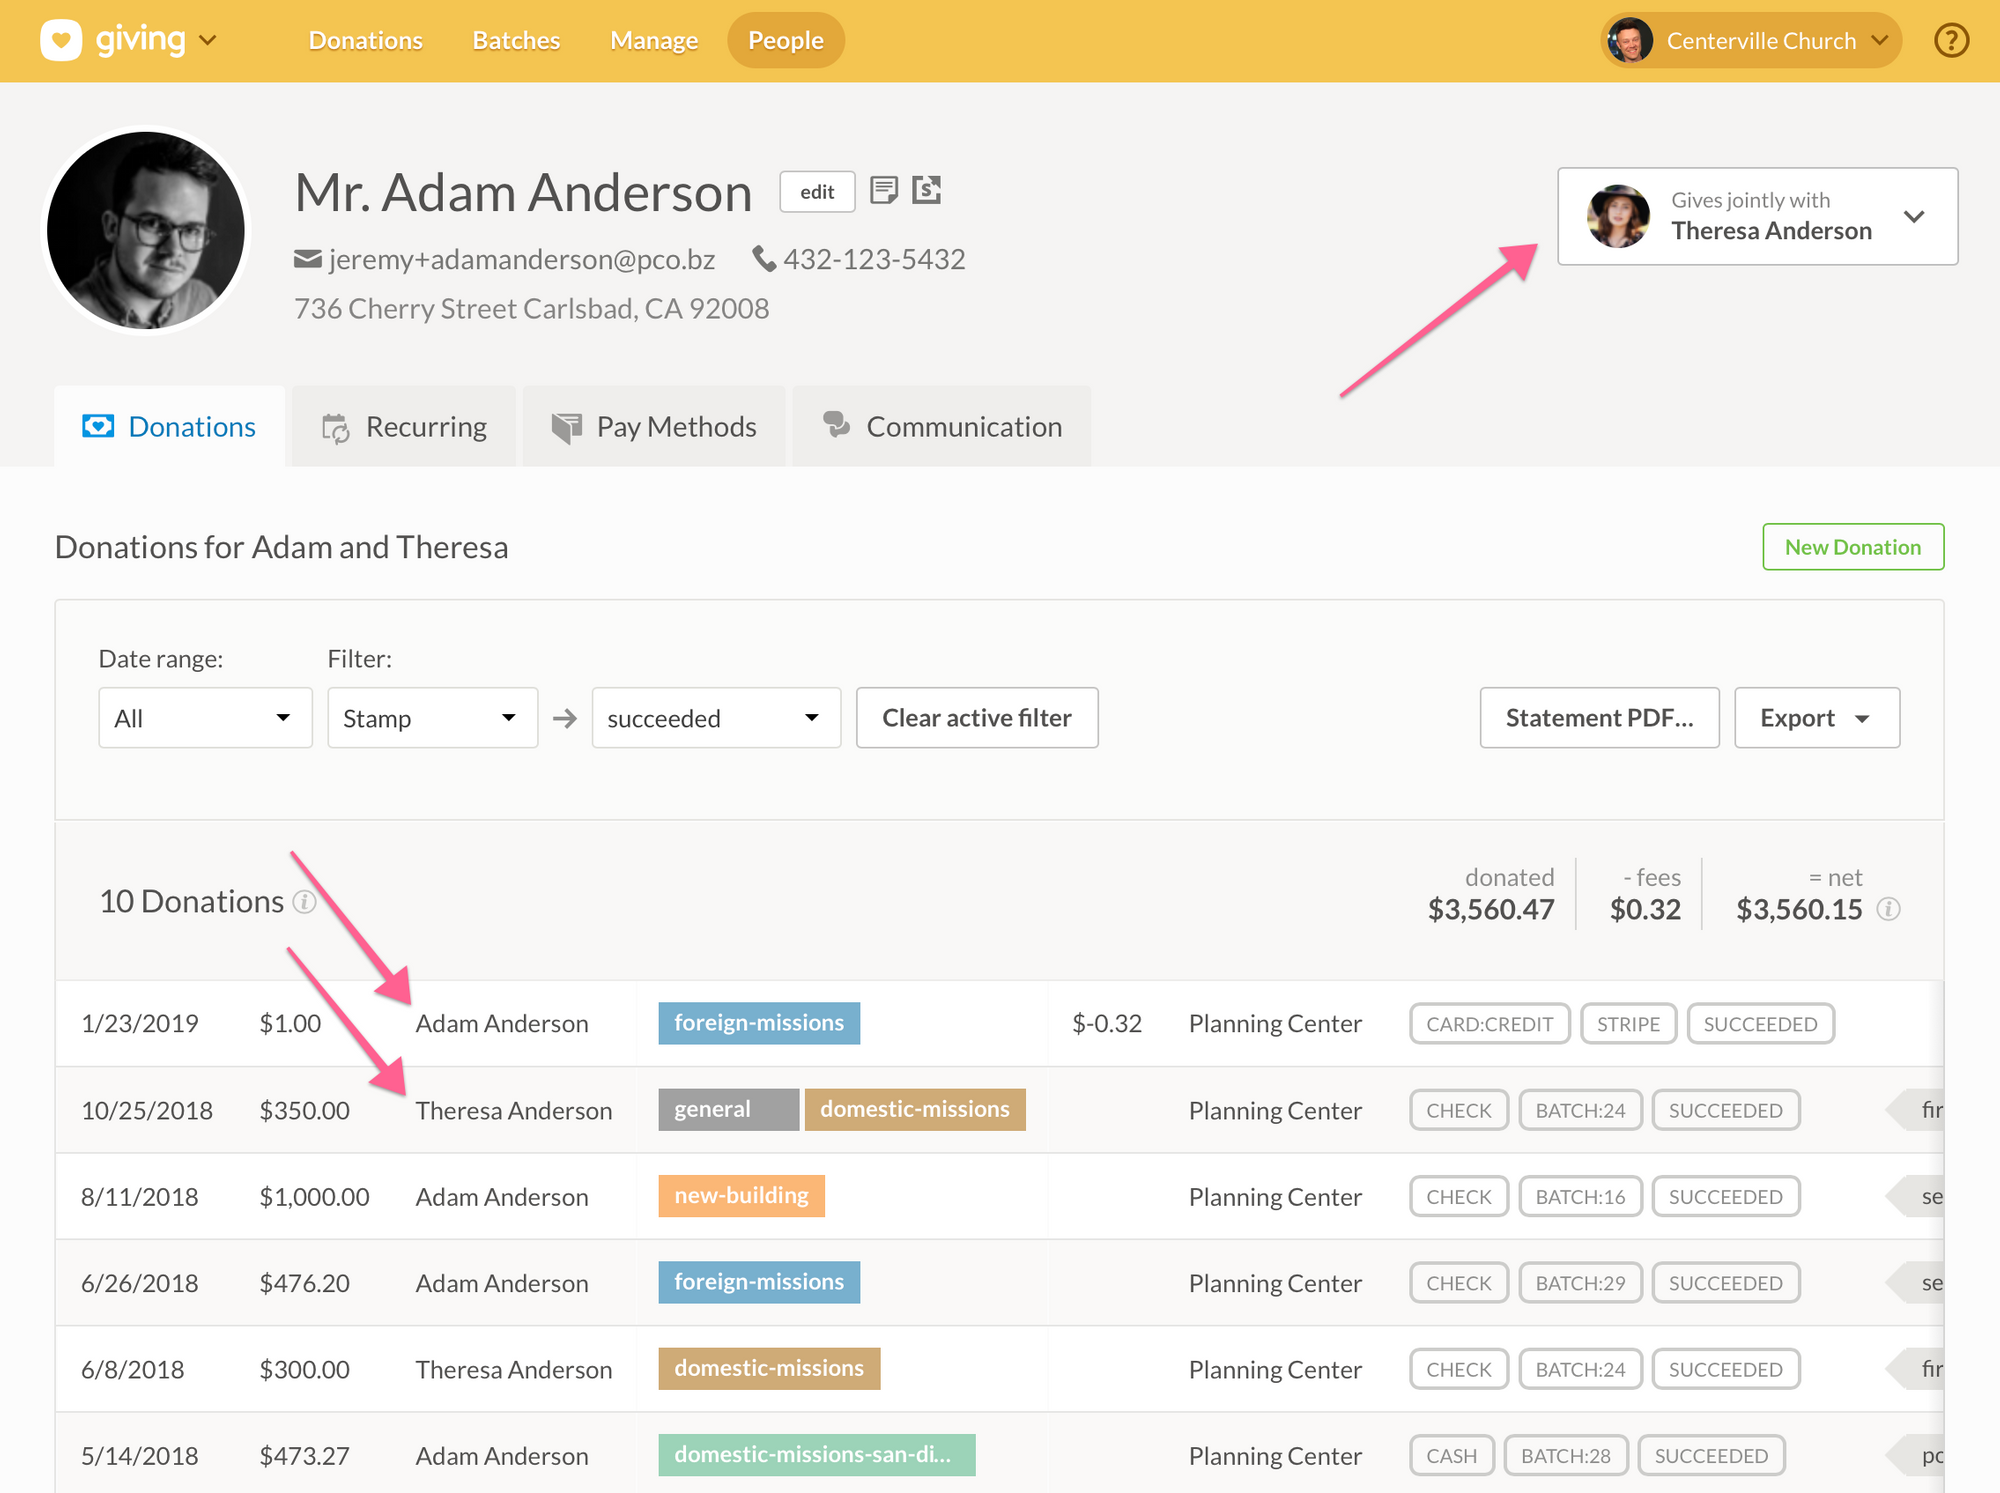Click the email envelope icon
The height and width of the screenshot is (1493, 2000).
(307, 260)
